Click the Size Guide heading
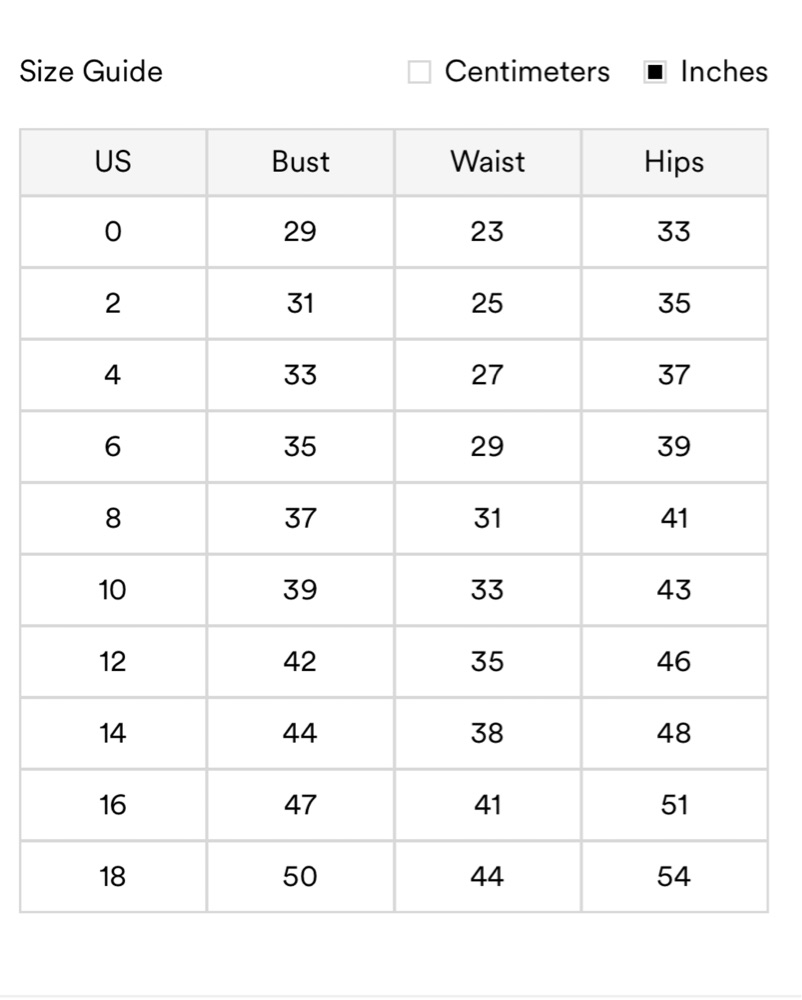Image resolution: width=802 pixels, height=1000 pixels. point(91,72)
